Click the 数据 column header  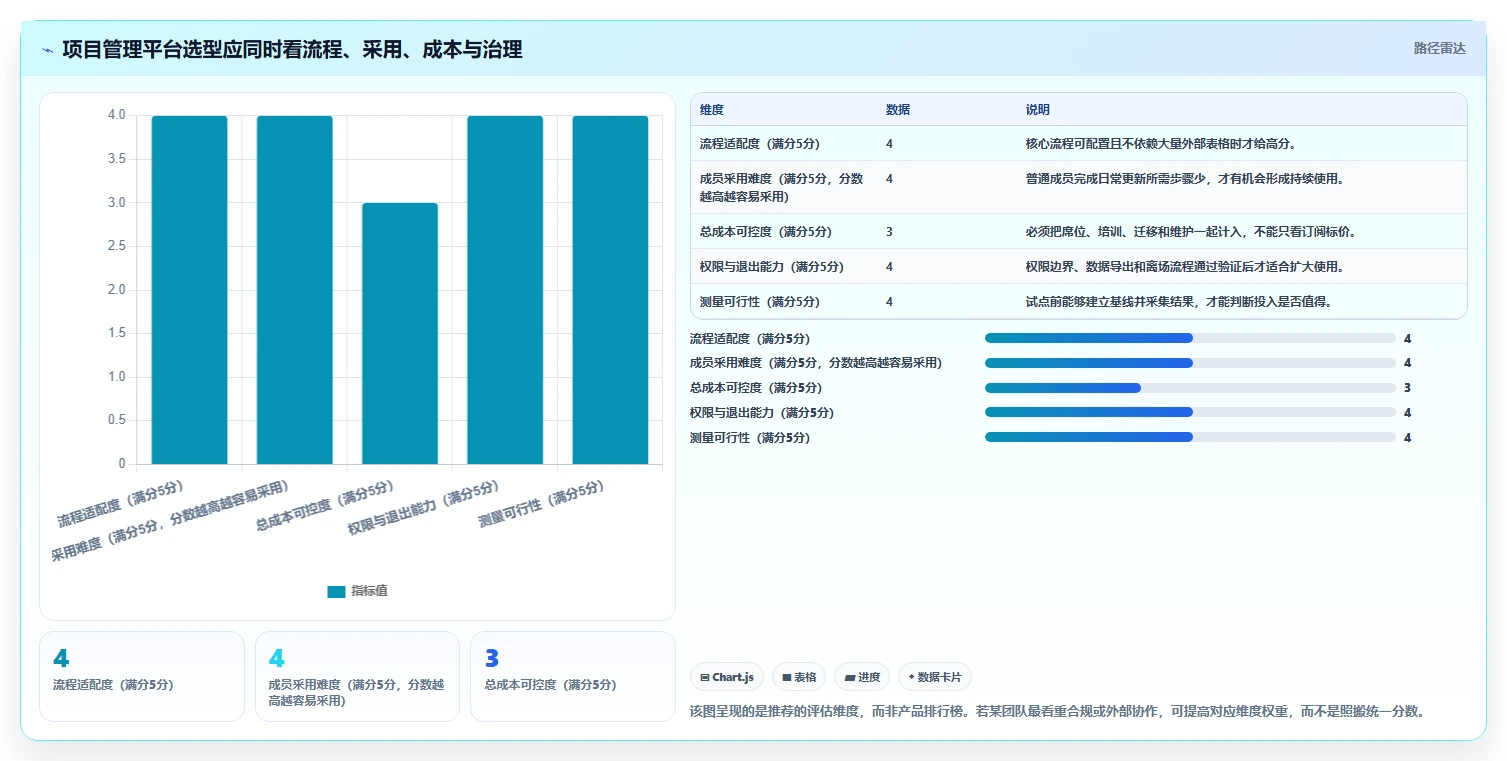pos(898,110)
